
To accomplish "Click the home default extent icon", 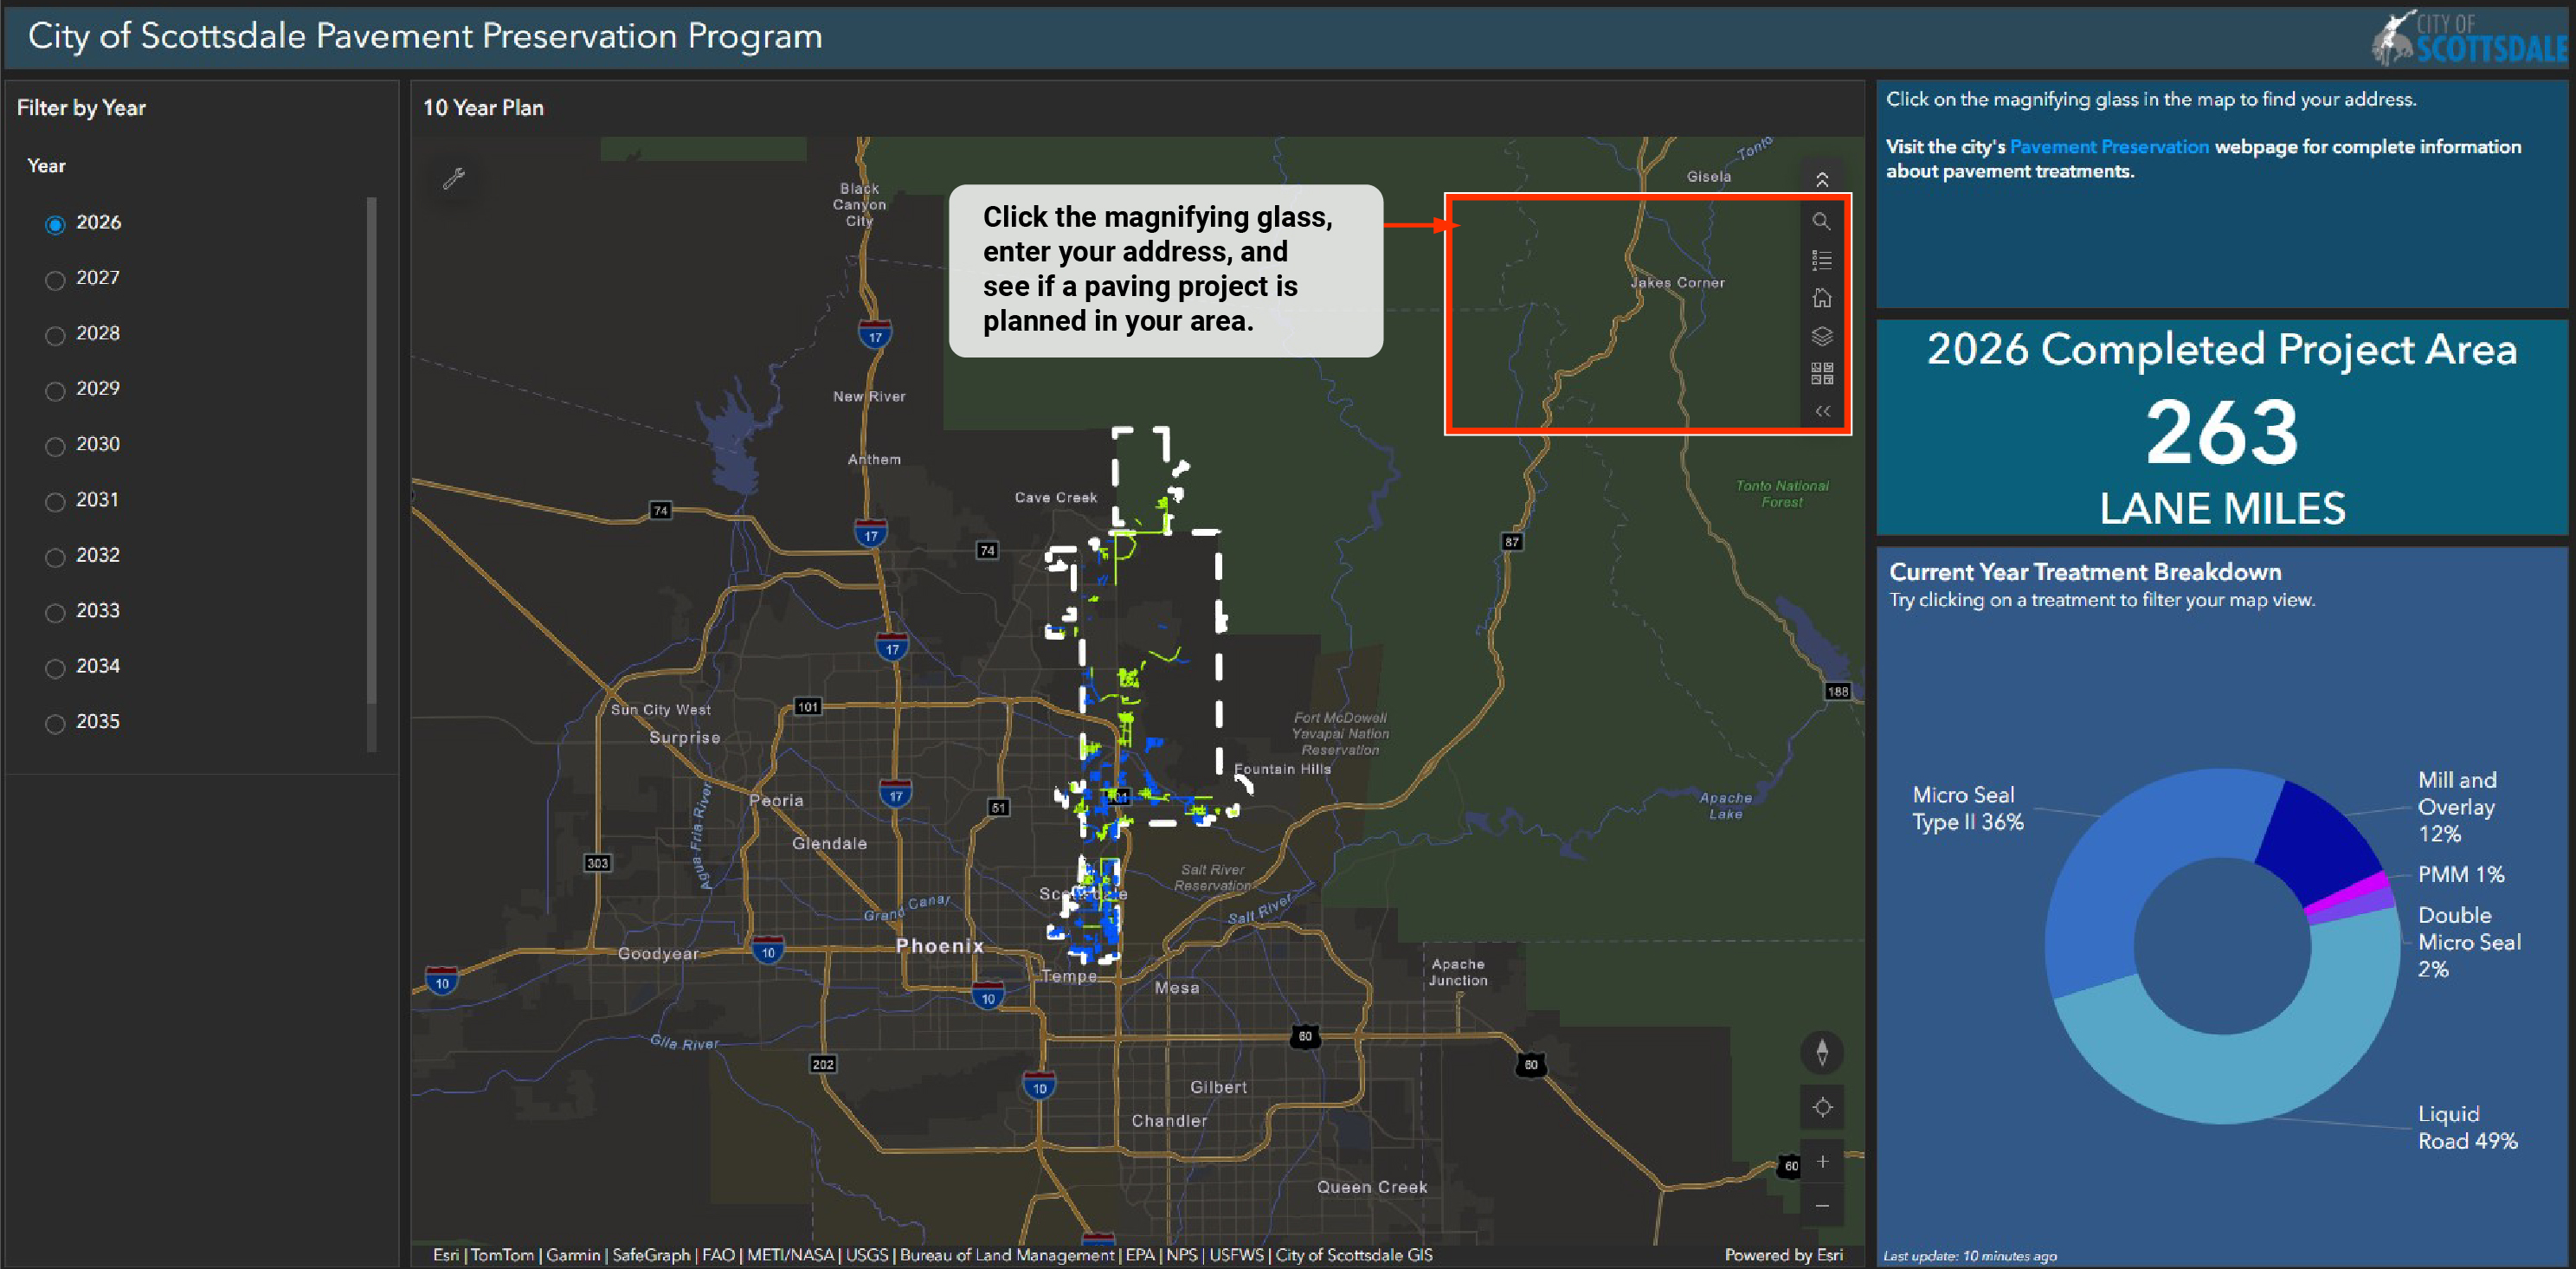I will (1821, 298).
